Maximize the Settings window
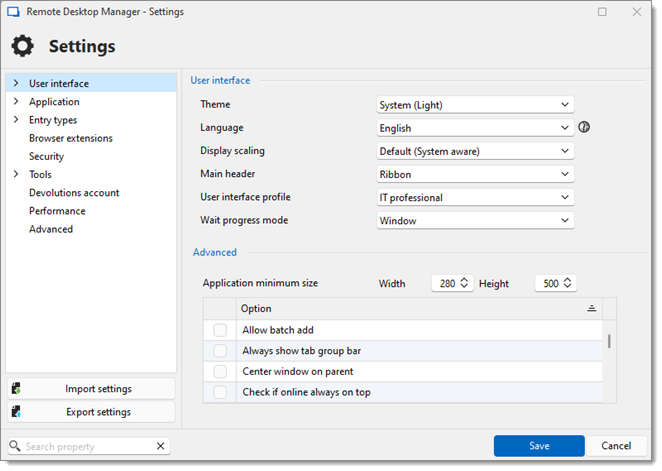This screenshot has width=662, height=471. click(x=602, y=11)
